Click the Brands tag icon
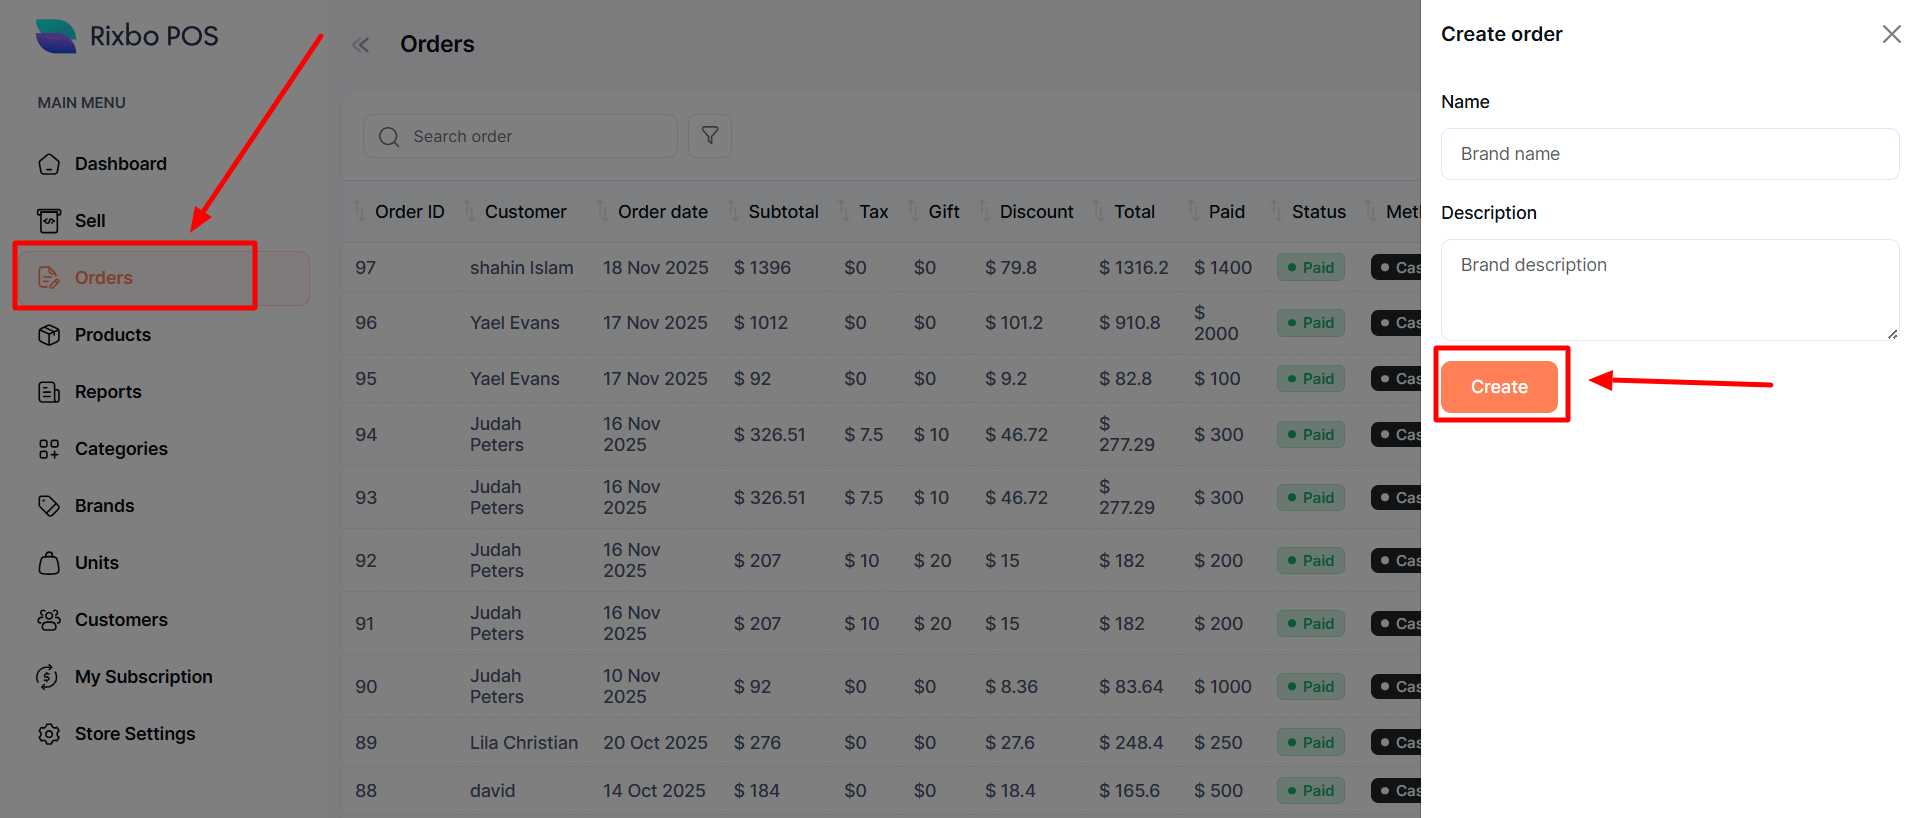Image resolution: width=1920 pixels, height=818 pixels. click(49, 506)
